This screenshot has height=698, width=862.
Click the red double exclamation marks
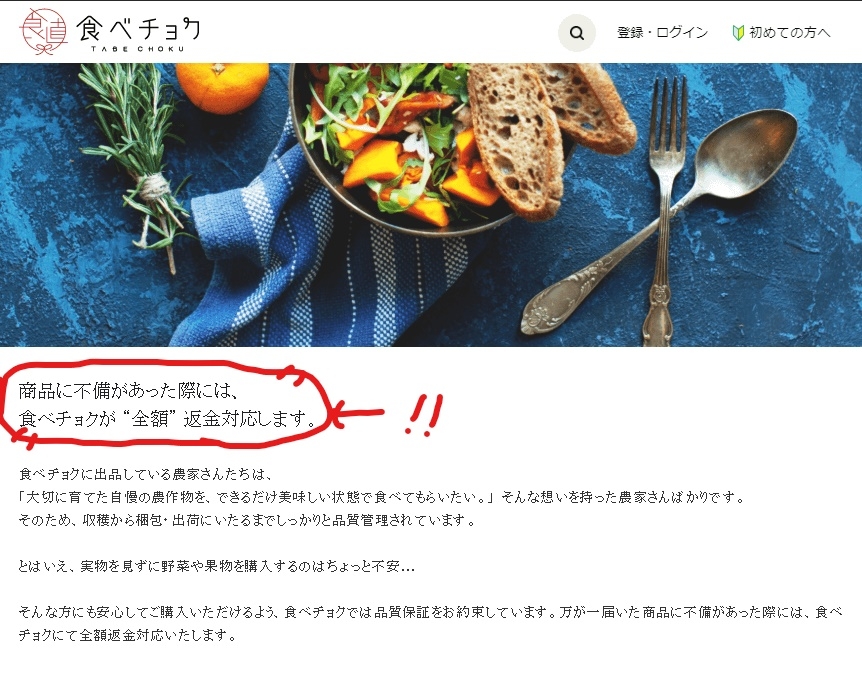(x=424, y=415)
